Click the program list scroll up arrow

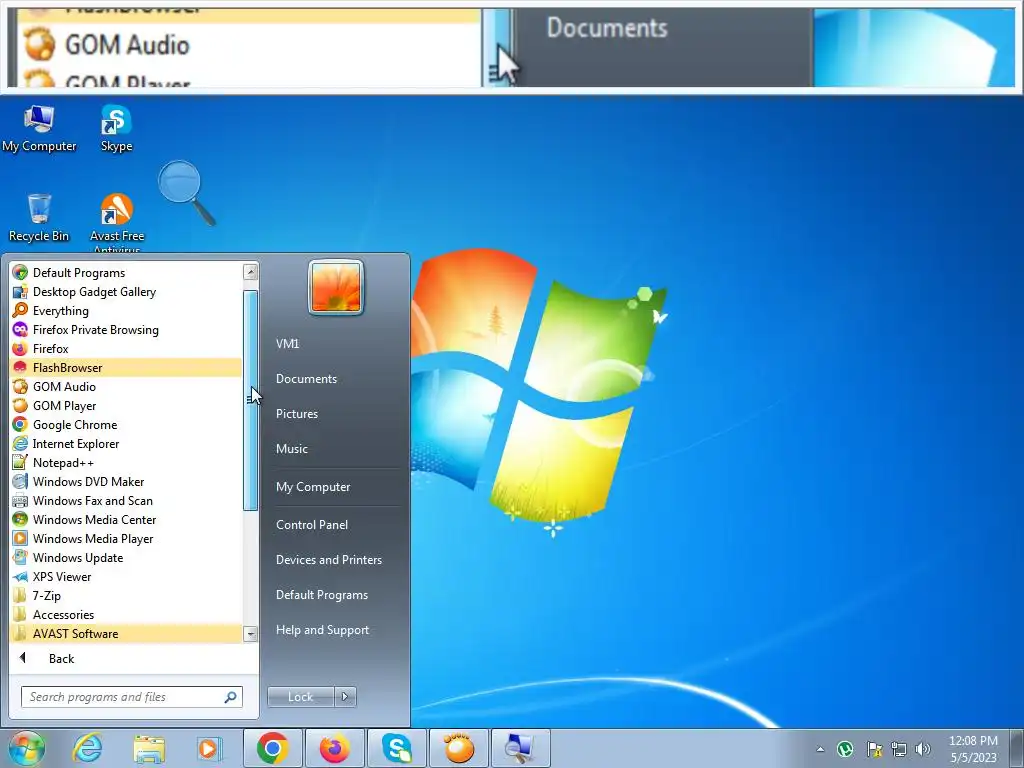[x=250, y=272]
